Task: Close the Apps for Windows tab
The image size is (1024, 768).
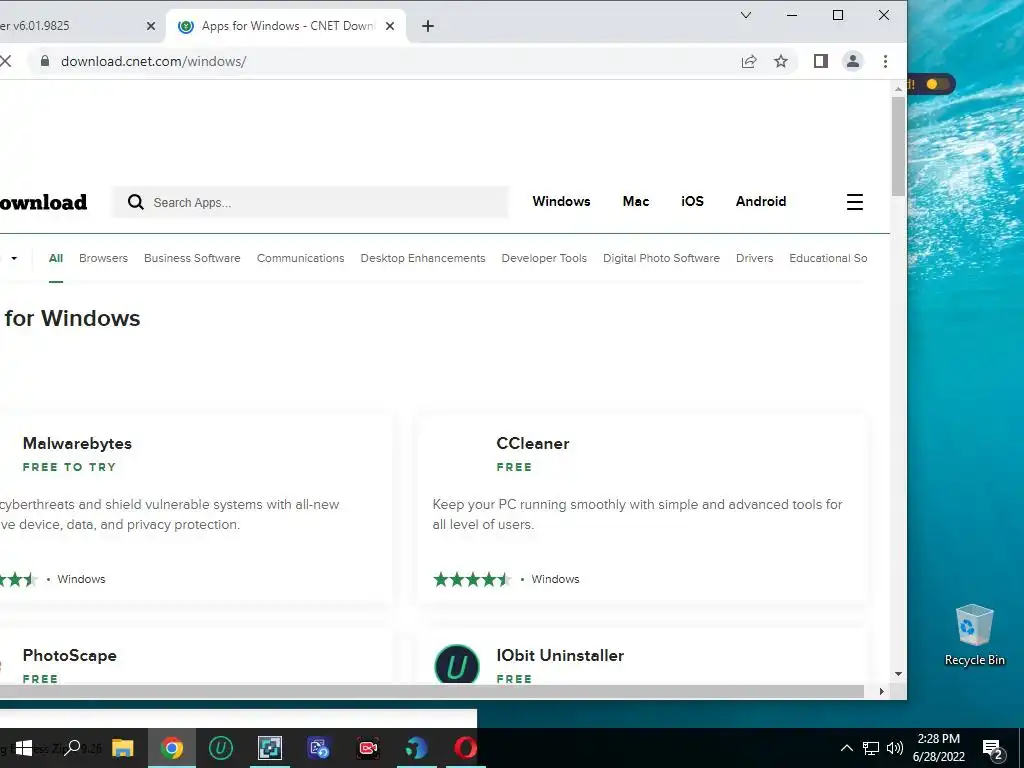Action: (390, 26)
